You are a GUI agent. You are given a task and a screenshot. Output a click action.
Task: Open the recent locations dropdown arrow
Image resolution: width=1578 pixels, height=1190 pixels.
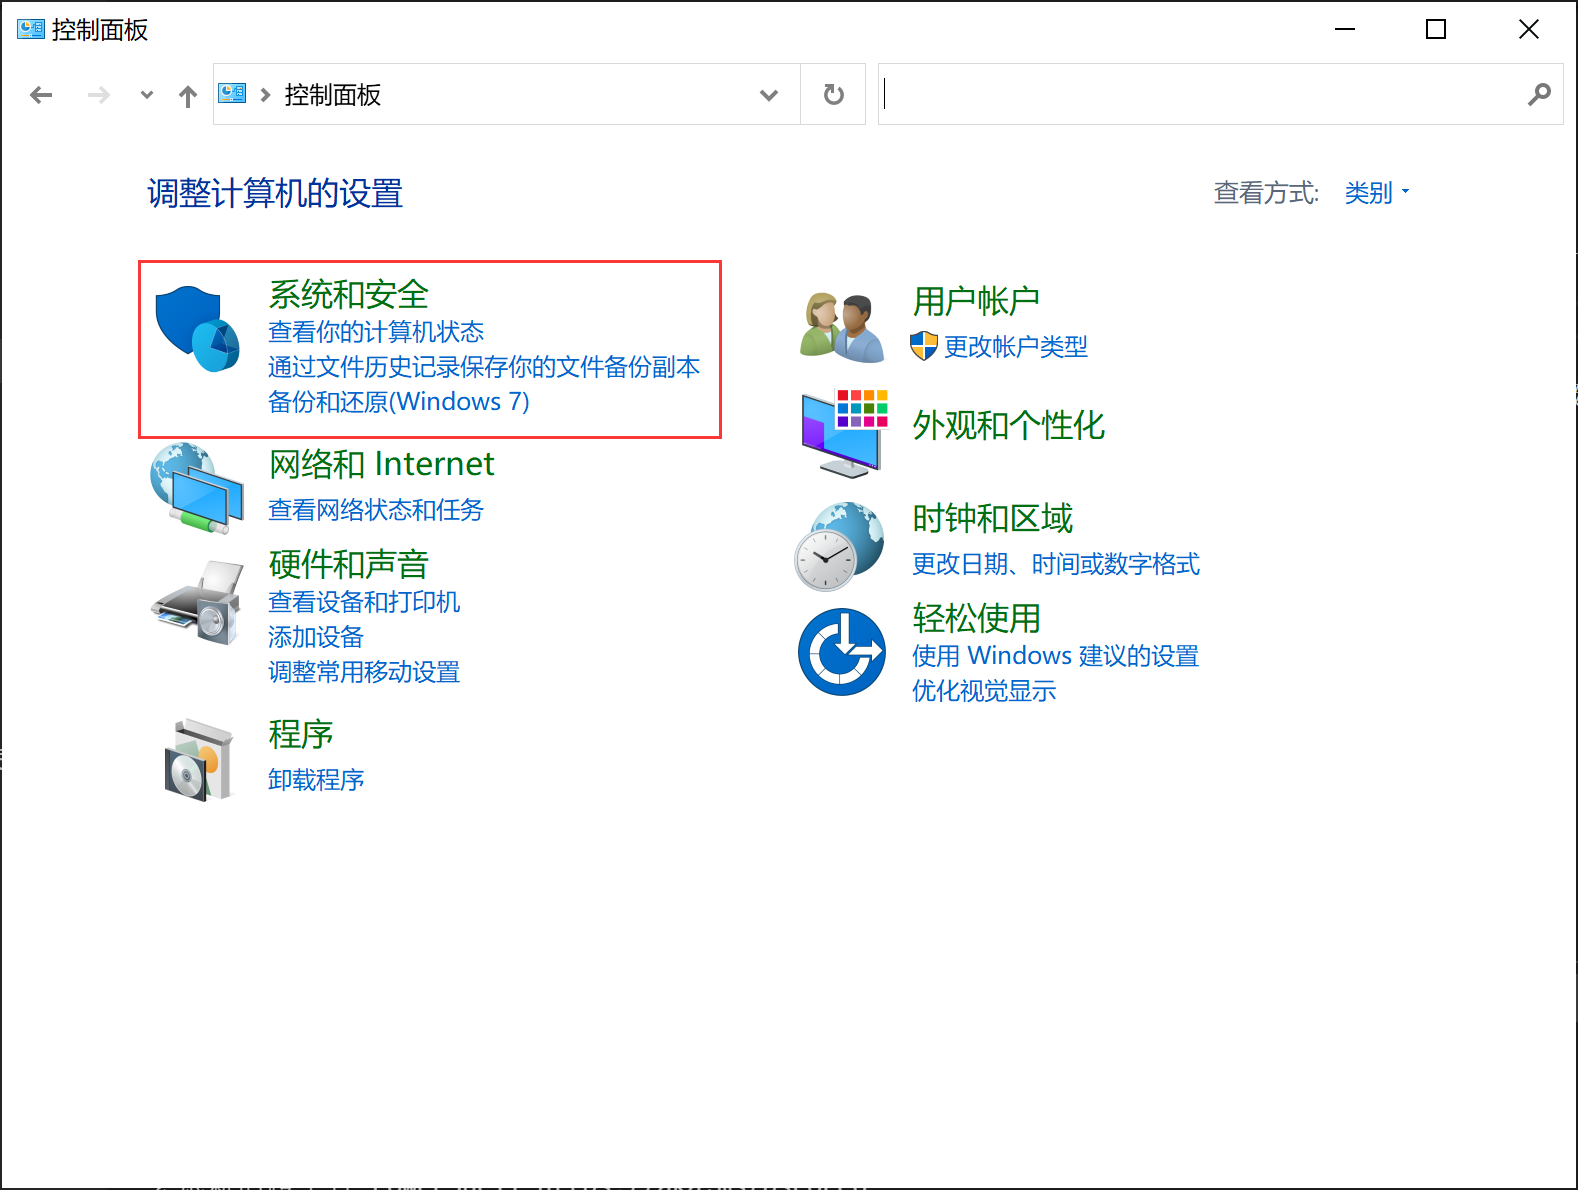click(x=147, y=95)
